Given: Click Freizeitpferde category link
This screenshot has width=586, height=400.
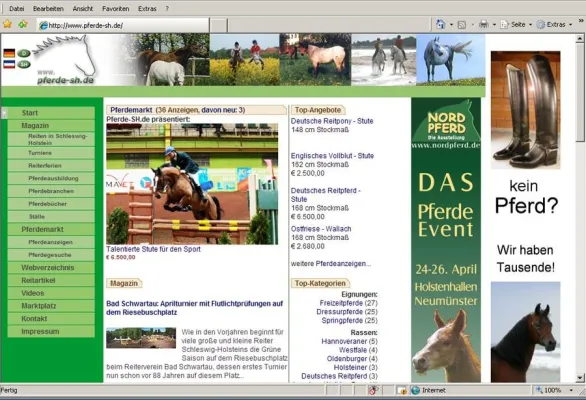Looking at the screenshot, I should (341, 303).
